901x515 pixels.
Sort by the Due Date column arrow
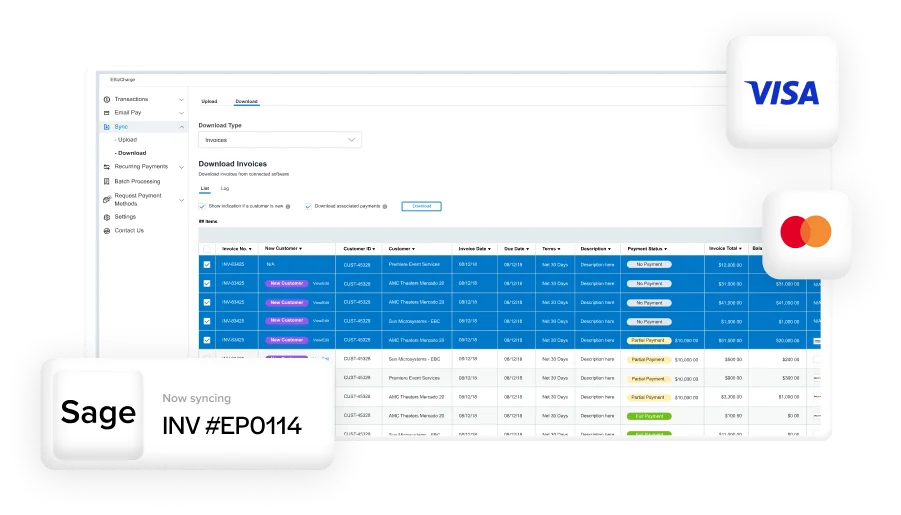pyautogui.click(x=527, y=249)
